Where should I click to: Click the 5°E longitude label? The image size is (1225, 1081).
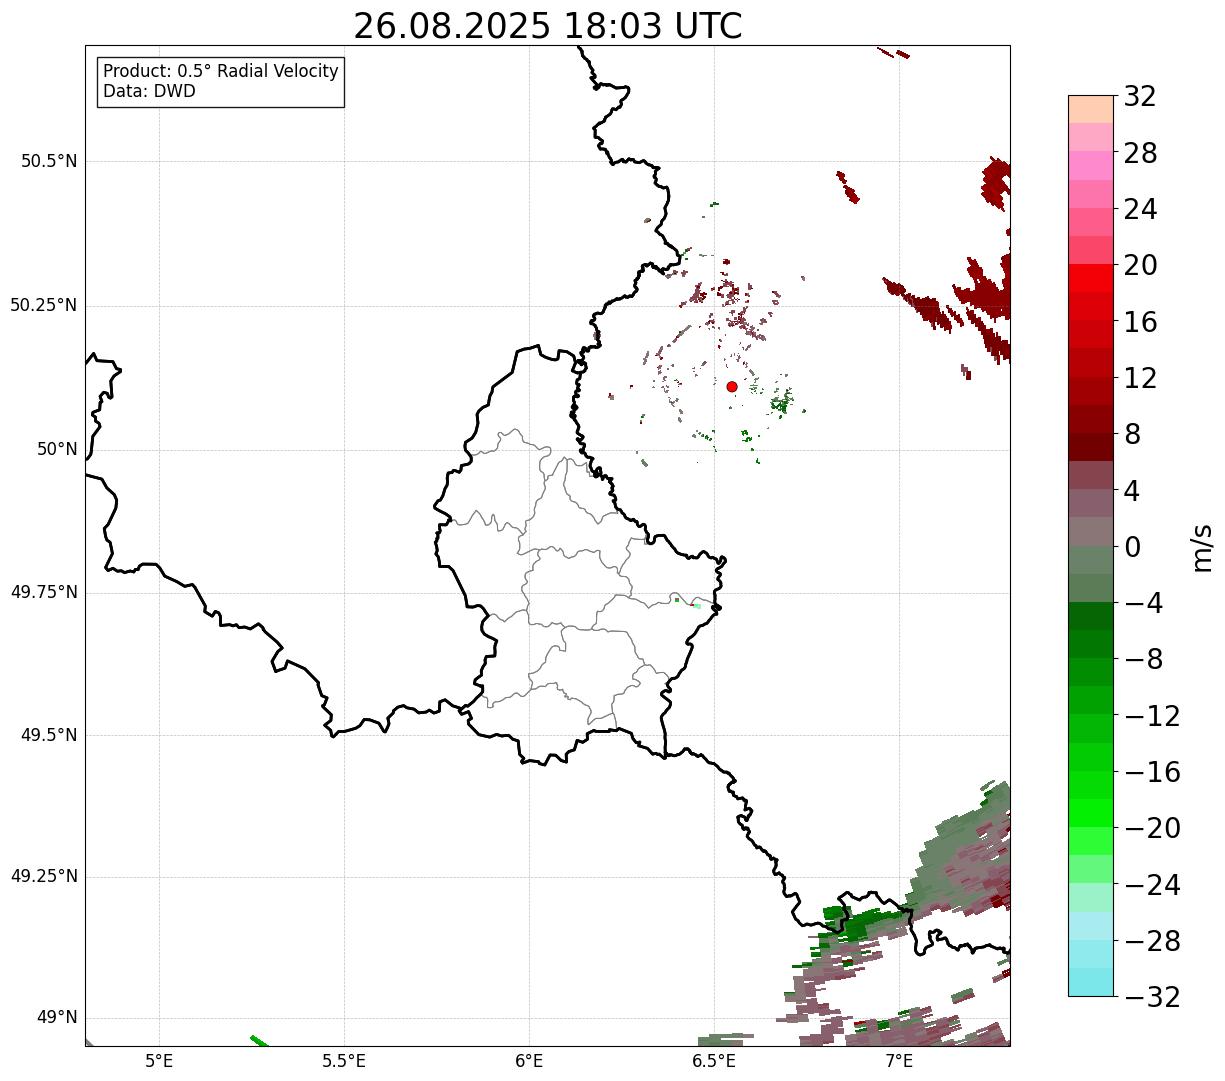point(159,1061)
